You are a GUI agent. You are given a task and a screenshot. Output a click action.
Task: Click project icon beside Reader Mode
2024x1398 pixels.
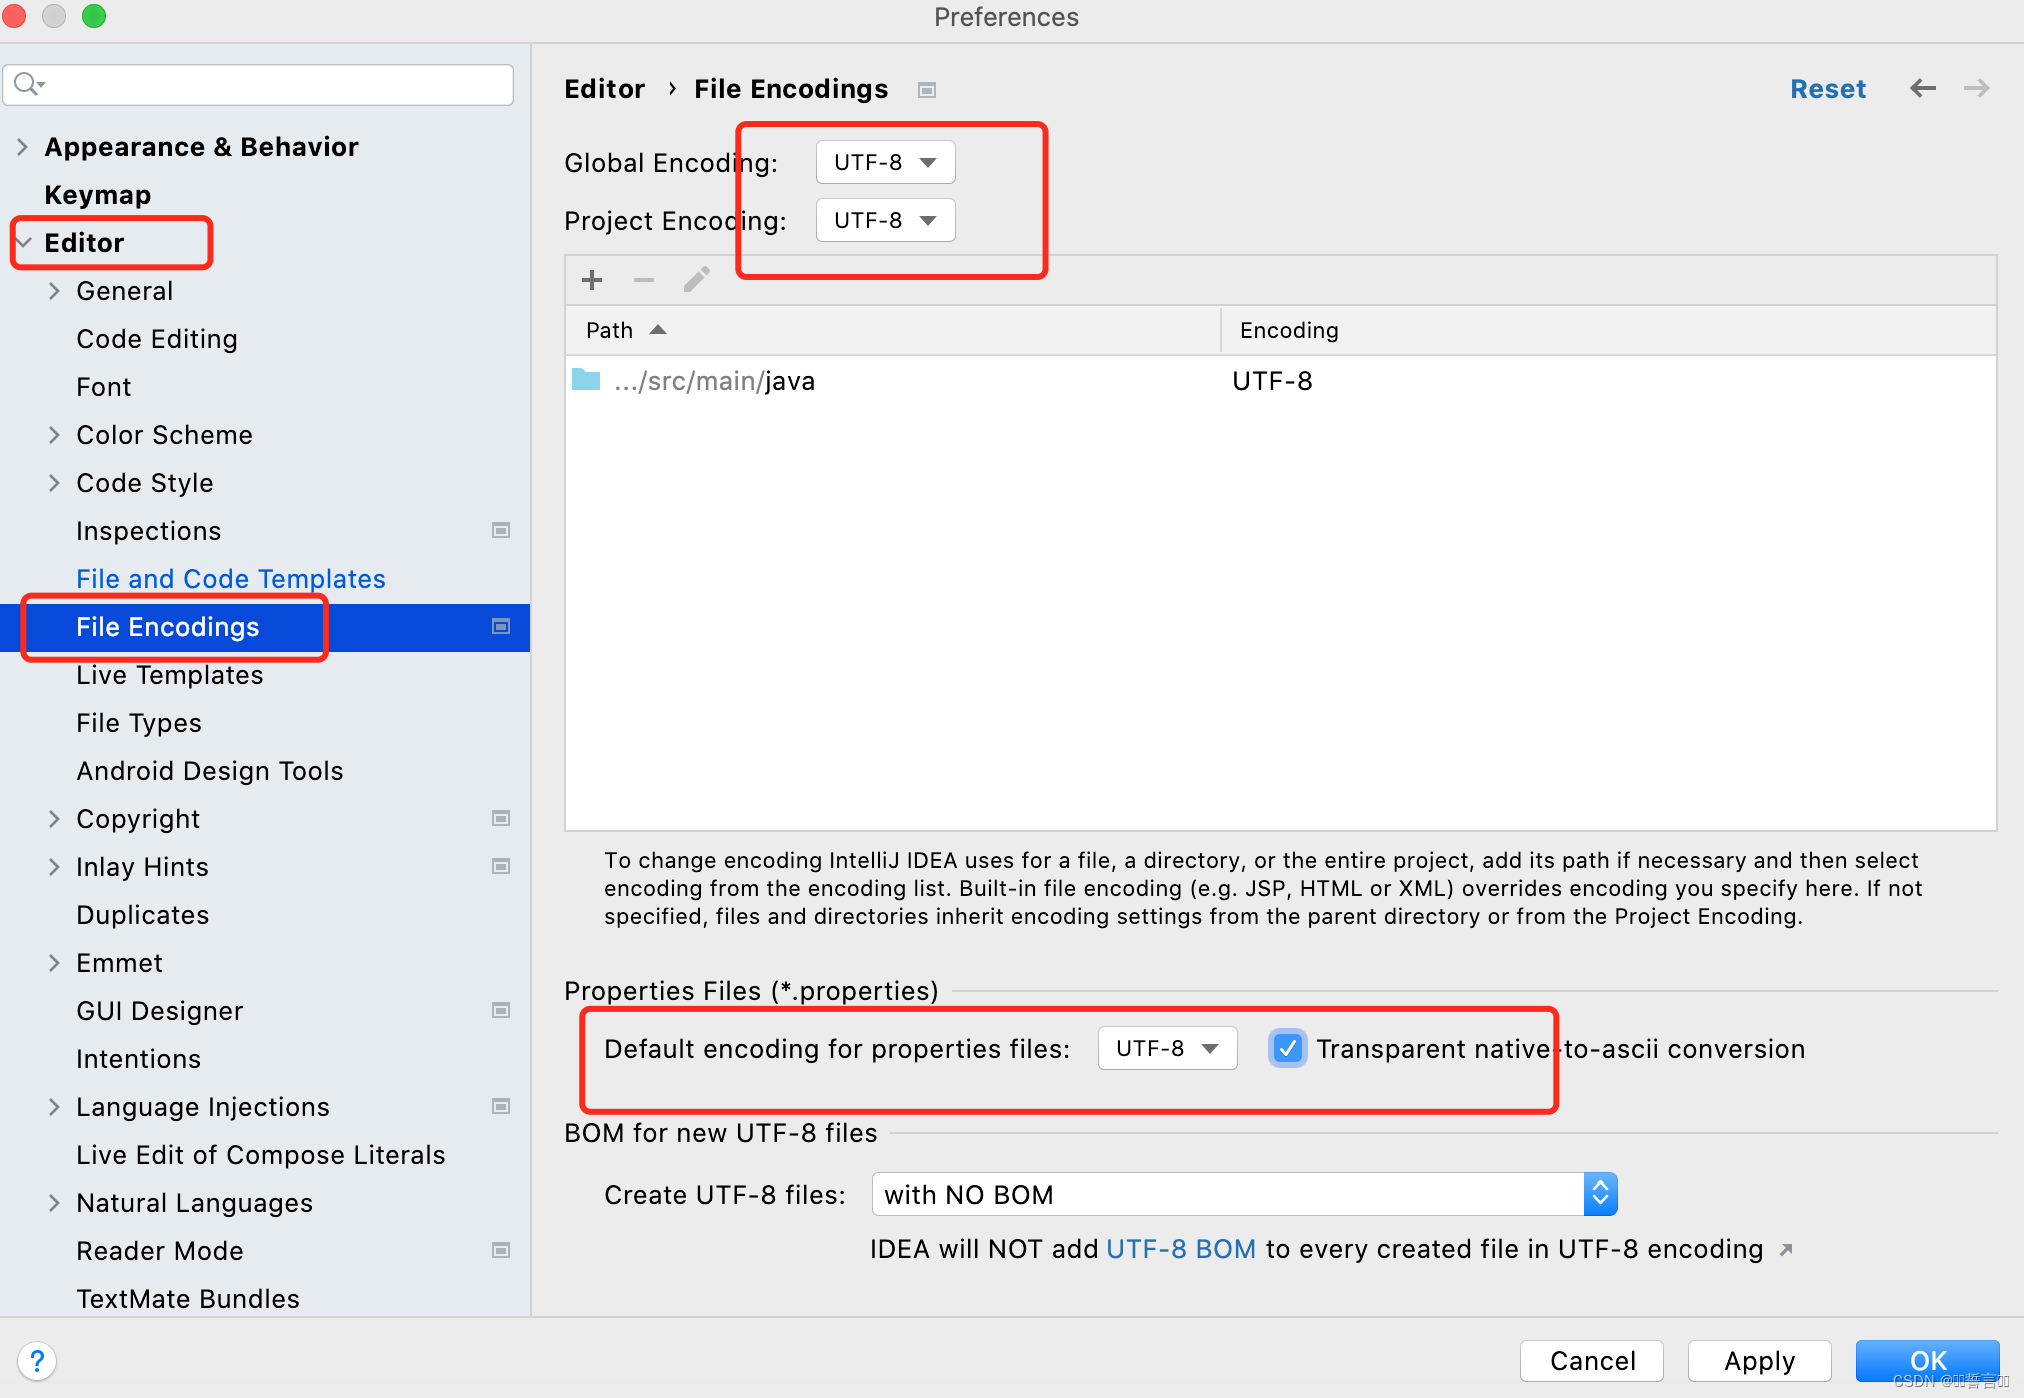501,1250
